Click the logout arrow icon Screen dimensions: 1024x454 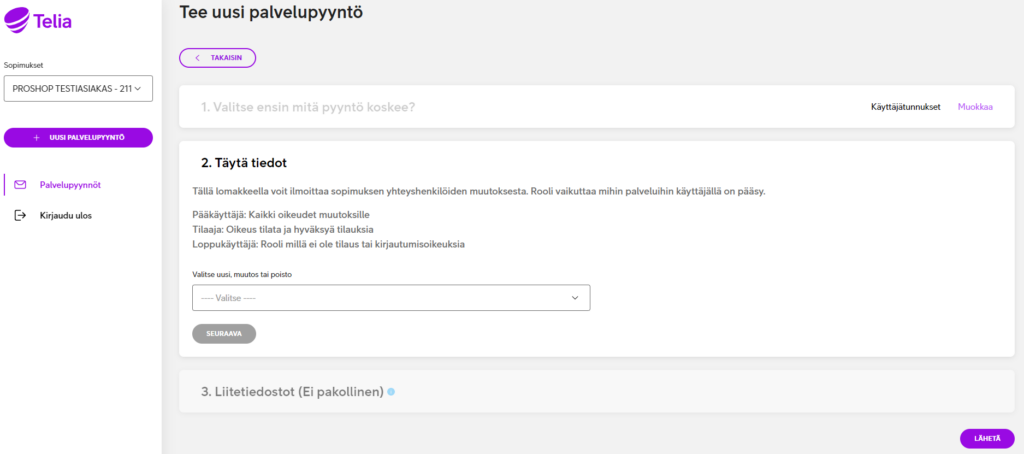point(20,215)
